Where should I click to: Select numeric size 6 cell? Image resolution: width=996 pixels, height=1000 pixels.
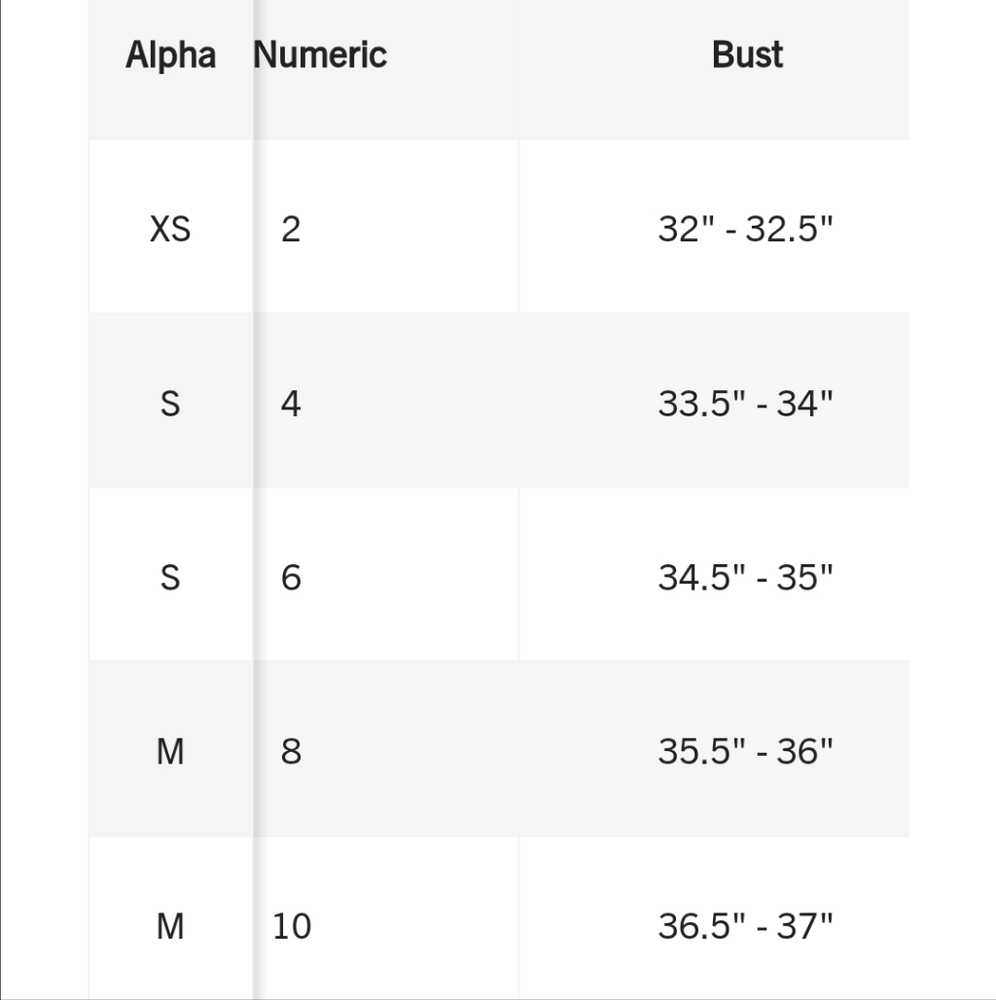(290, 577)
